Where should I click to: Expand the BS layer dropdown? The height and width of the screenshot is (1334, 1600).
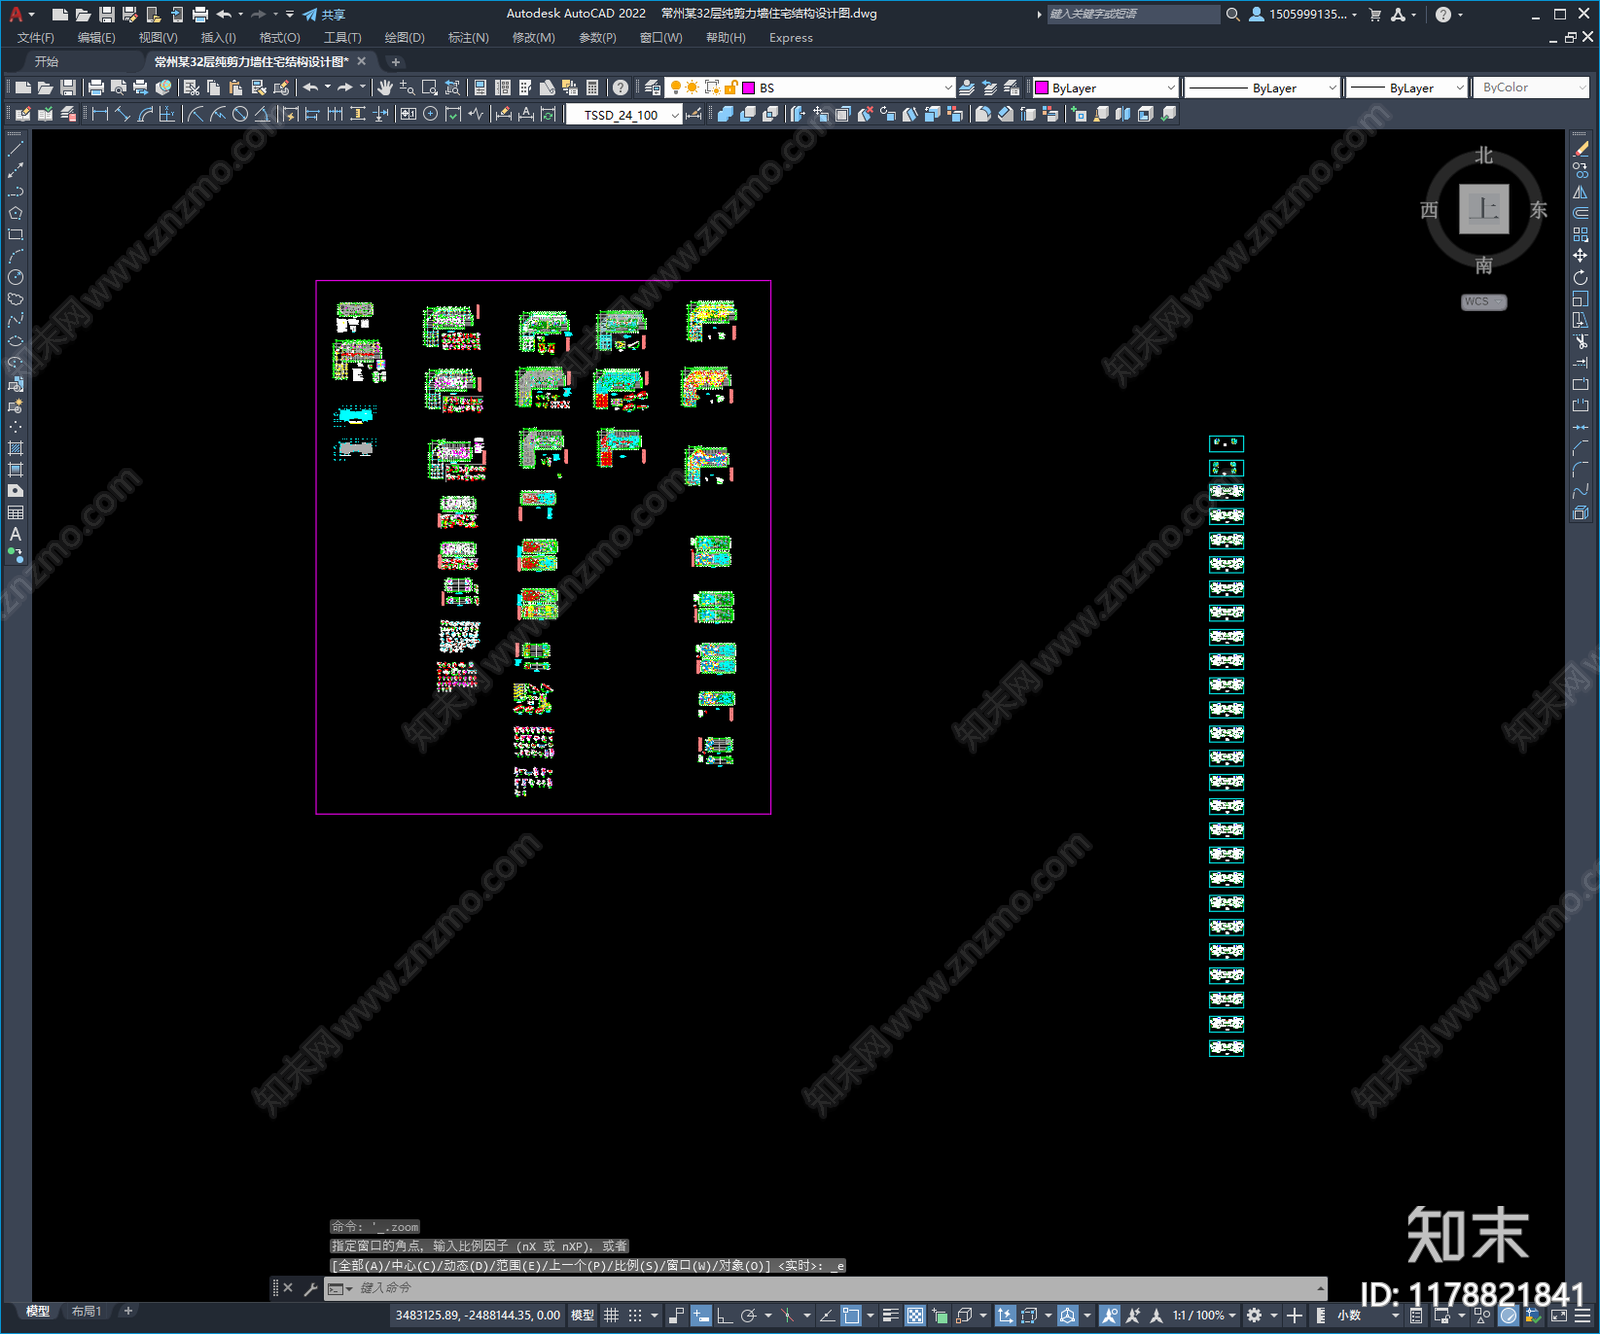[x=948, y=88]
